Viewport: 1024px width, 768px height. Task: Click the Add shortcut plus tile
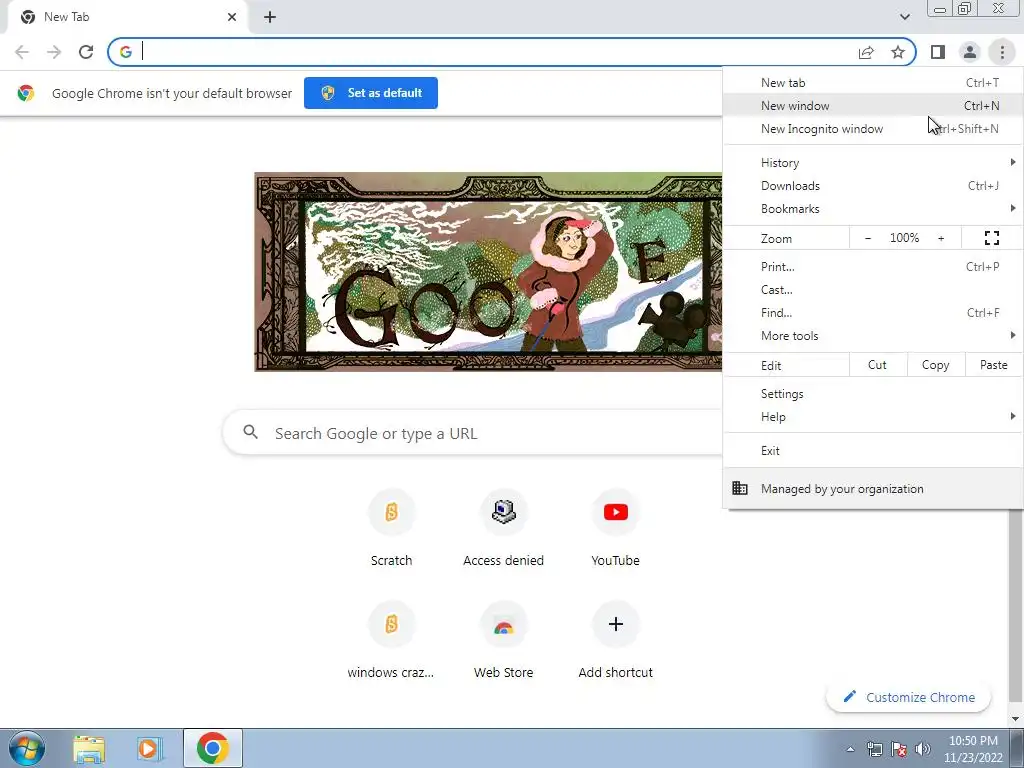pyautogui.click(x=615, y=640)
